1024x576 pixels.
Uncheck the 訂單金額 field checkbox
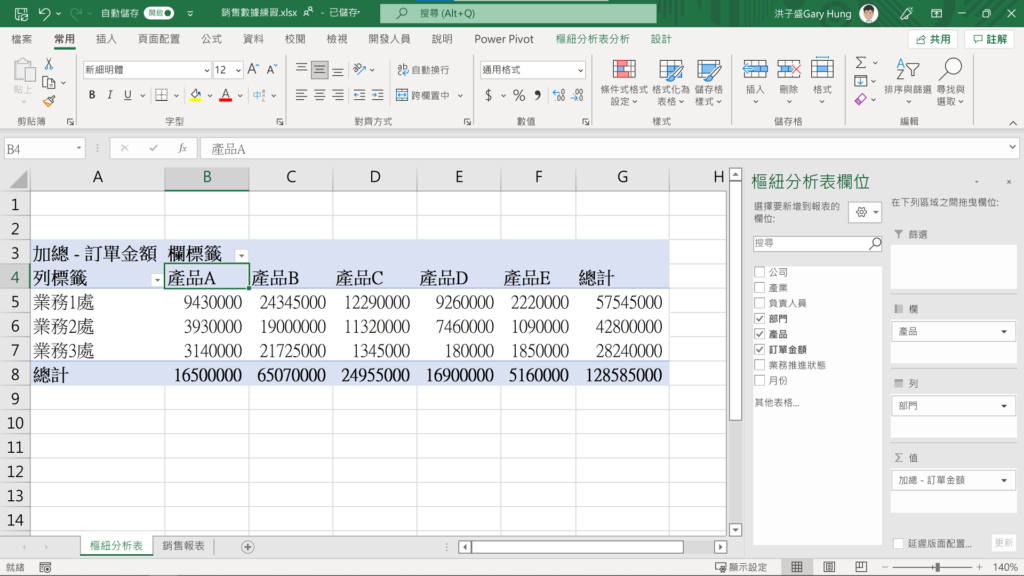(760, 350)
